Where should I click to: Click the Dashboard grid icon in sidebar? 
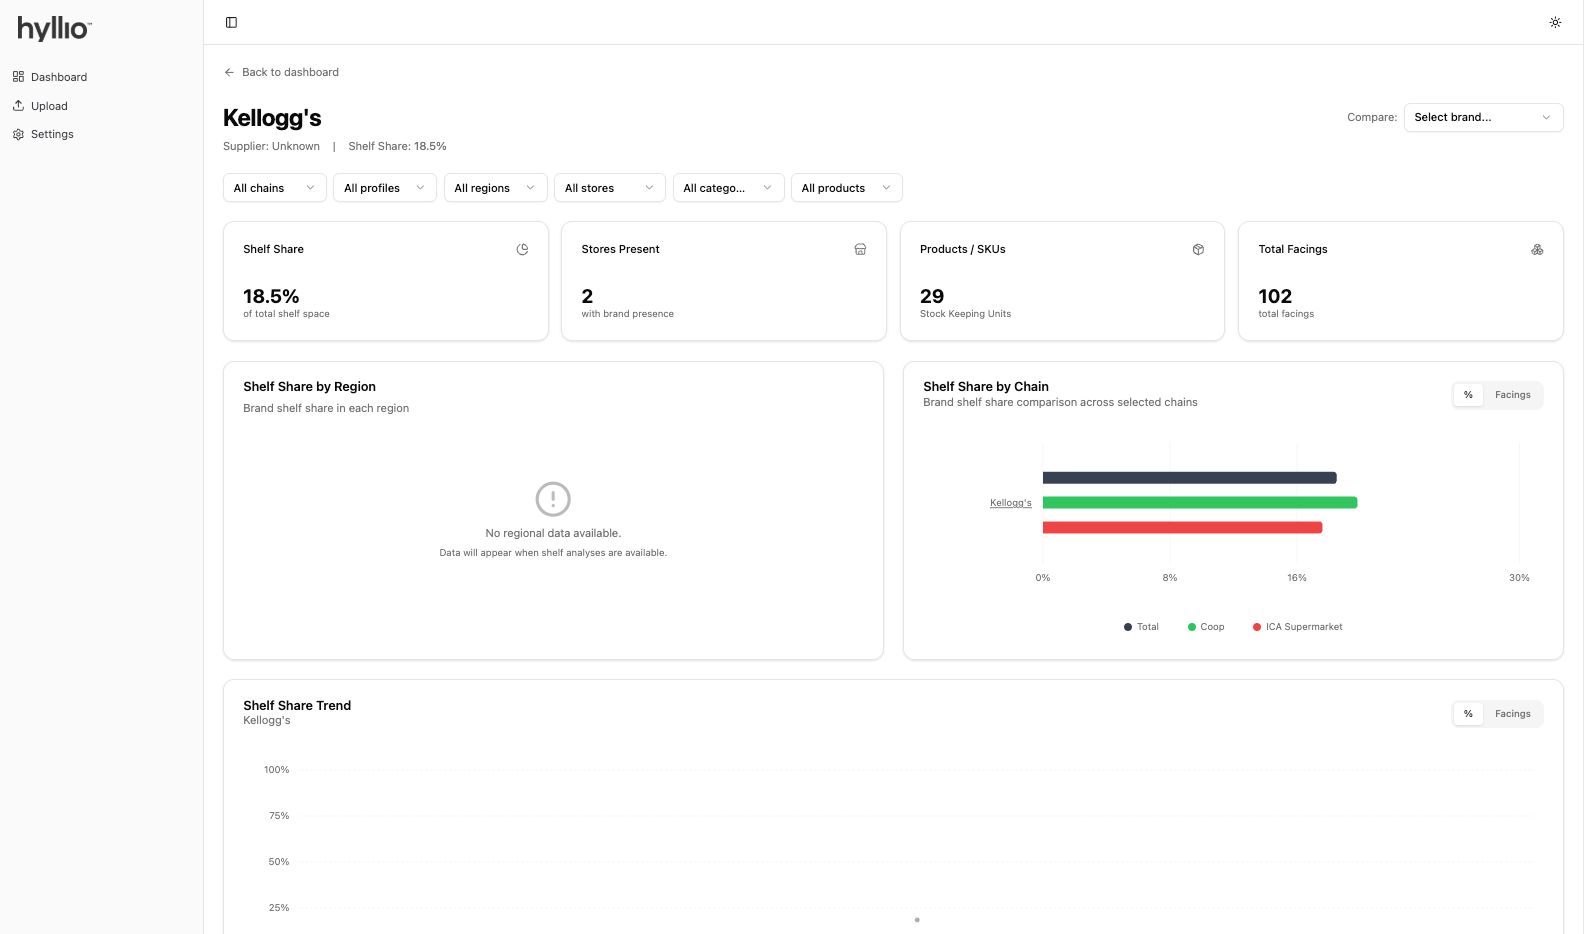(18, 77)
